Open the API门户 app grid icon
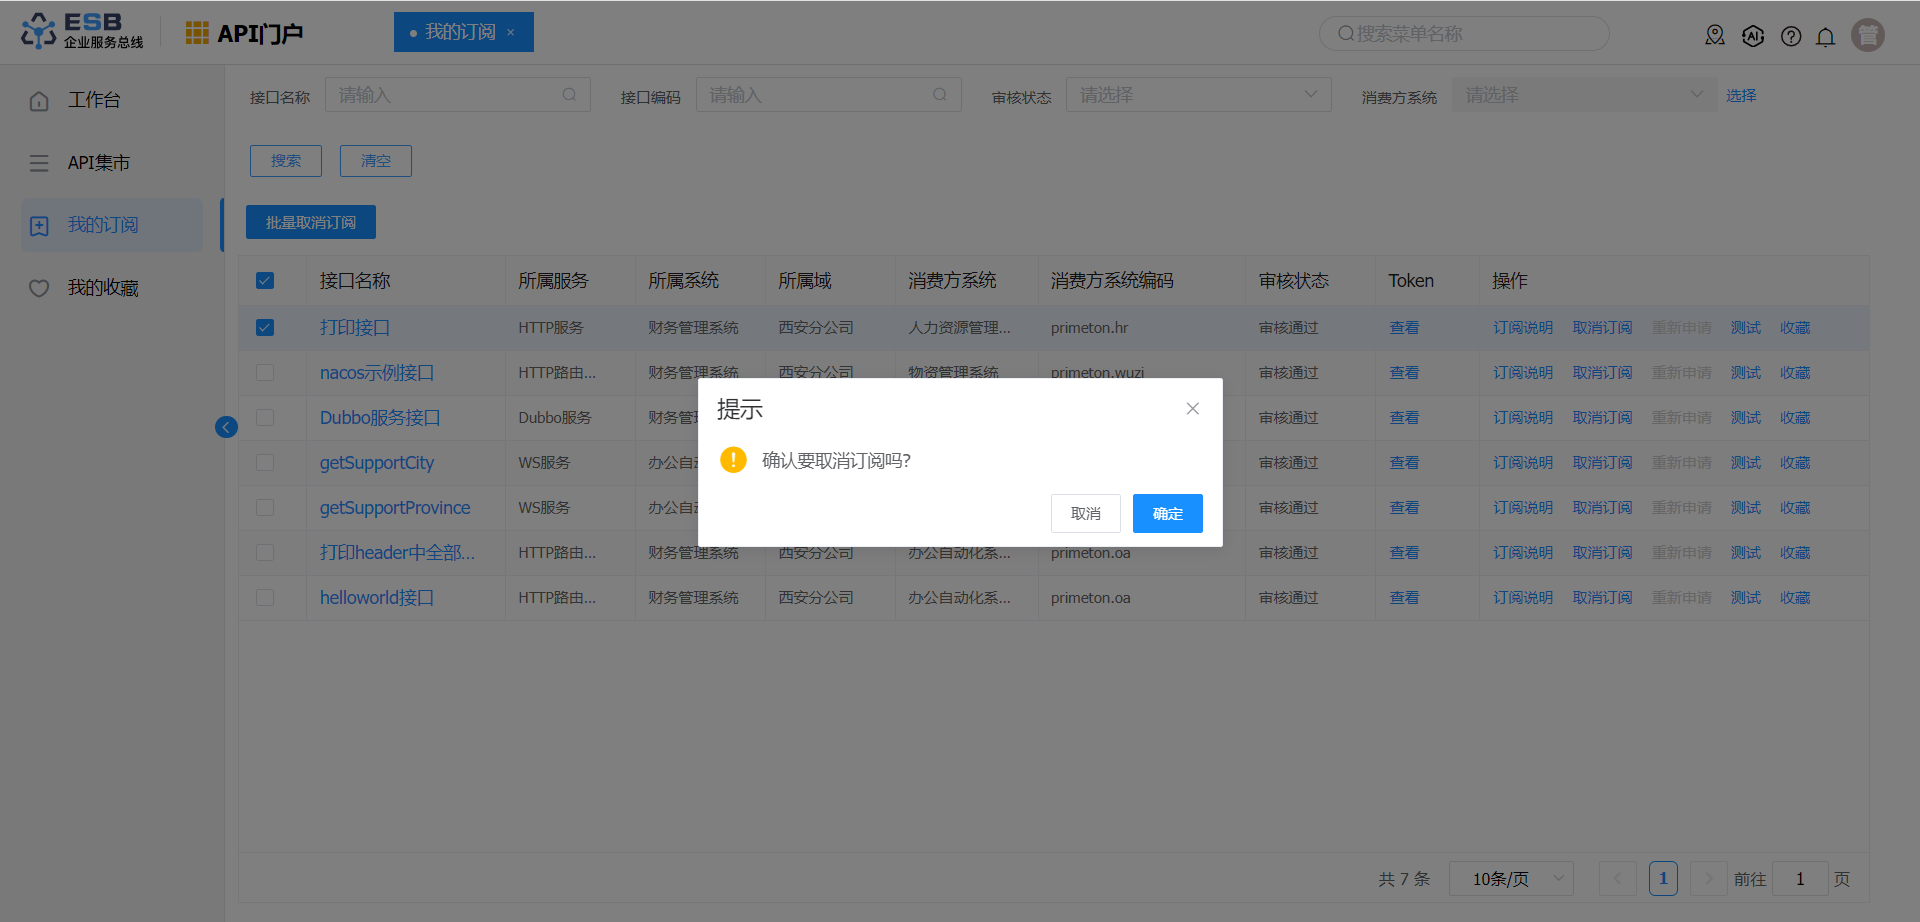 coord(197,33)
